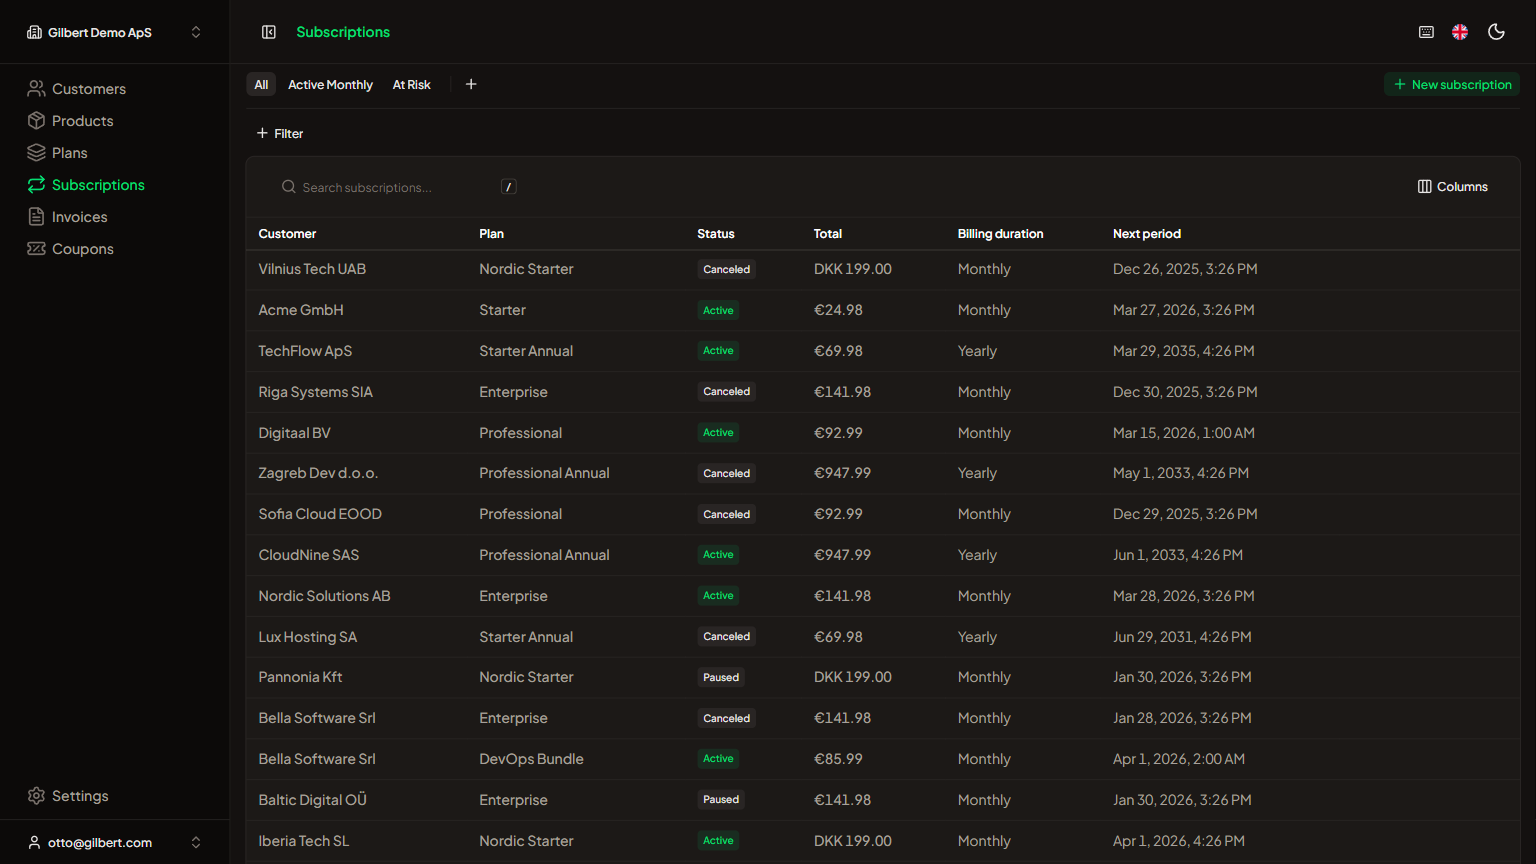Switch to the Active Monthly tab
Screen dimensions: 1536x864
click(330, 84)
